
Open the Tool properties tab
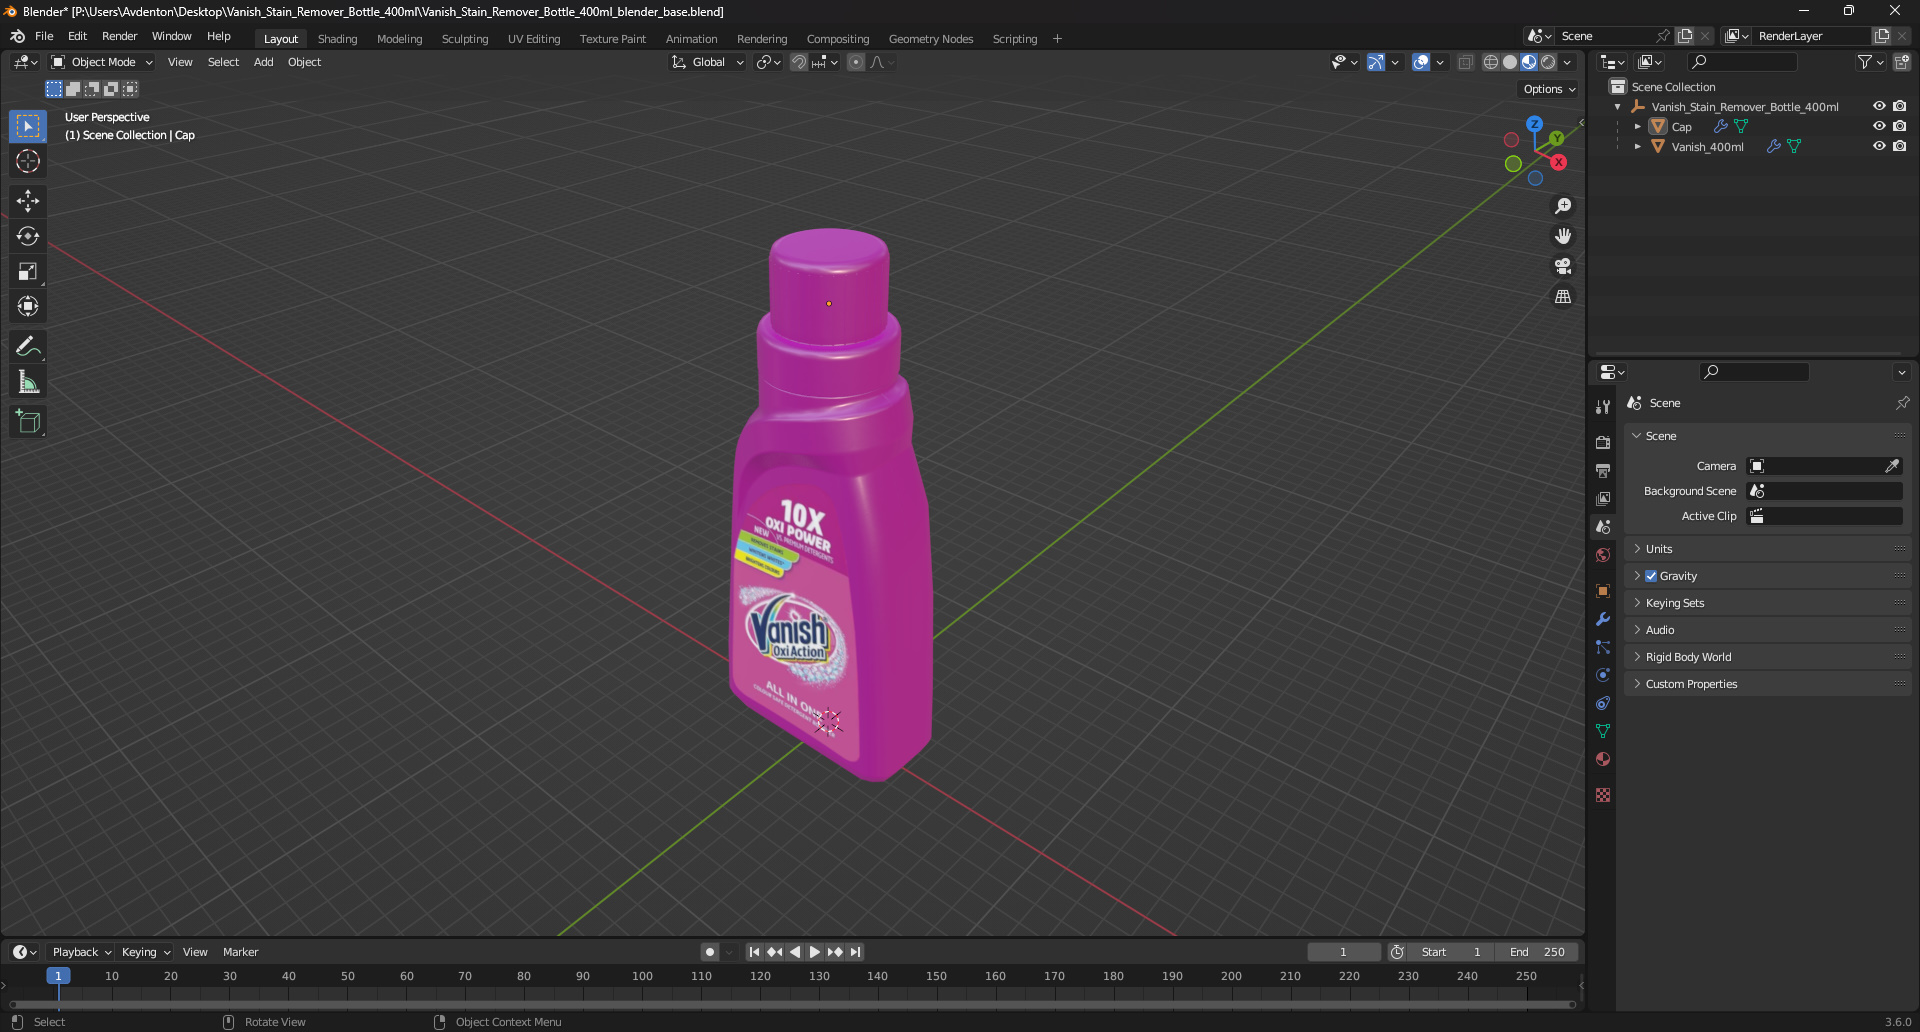click(x=1603, y=407)
